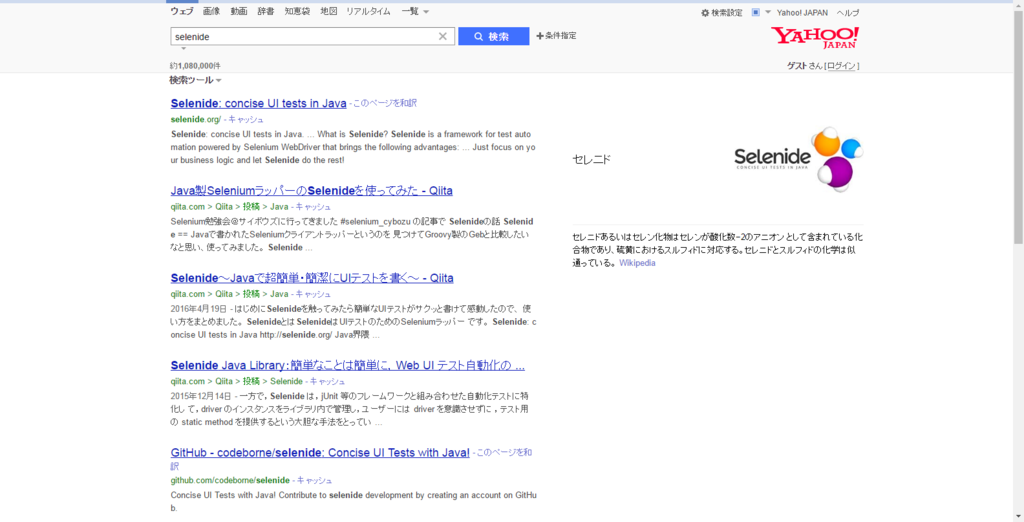Open the ヘルプ help link
The image size is (1024, 522).
coord(848,12)
